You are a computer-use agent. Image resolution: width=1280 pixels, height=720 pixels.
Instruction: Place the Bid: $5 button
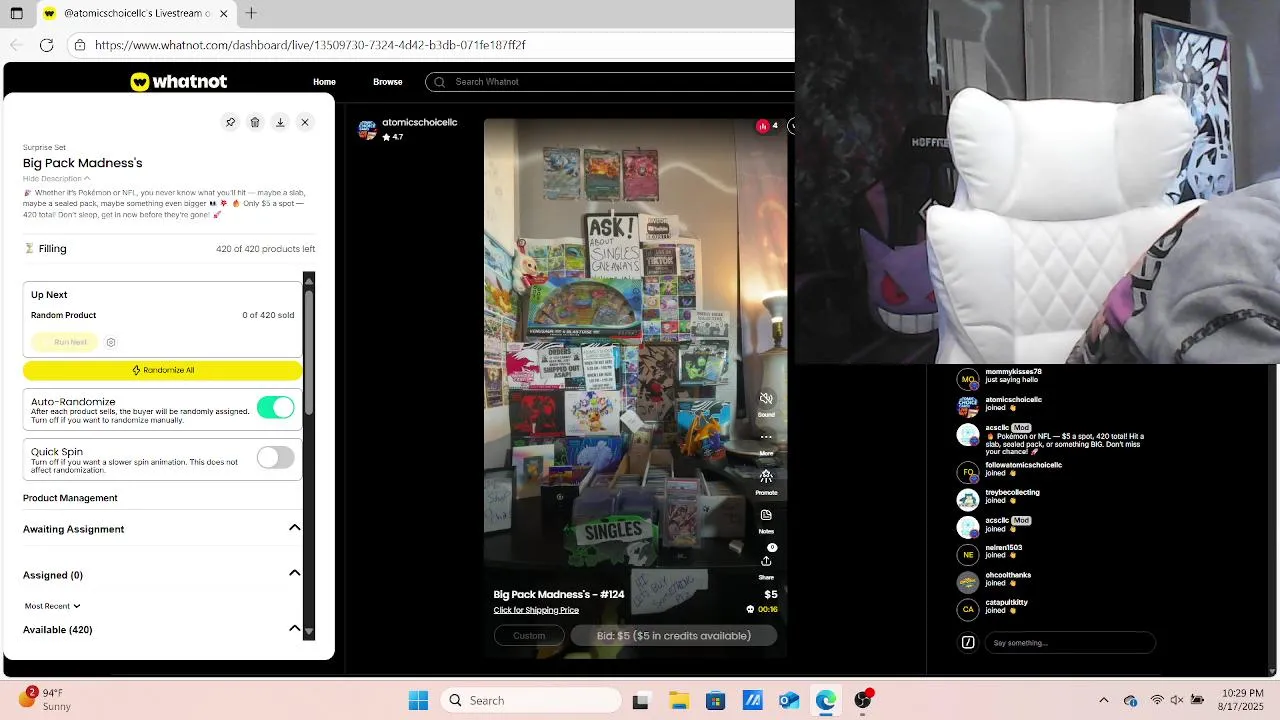674,635
